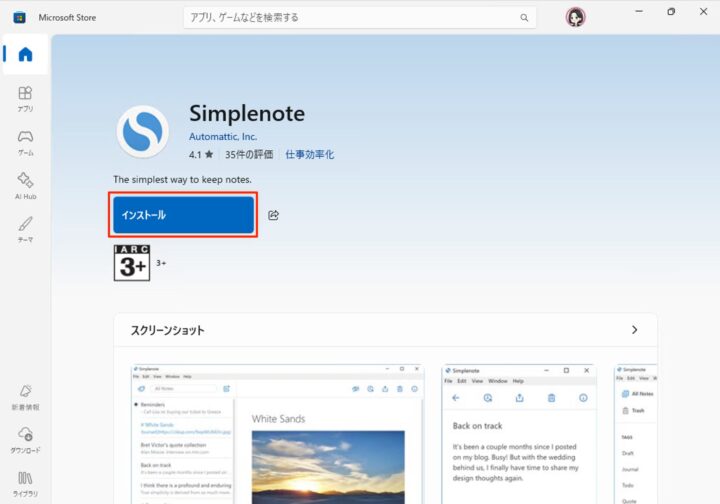
Task: Open the Automattic, Inc. publisher link
Action: pos(223,136)
